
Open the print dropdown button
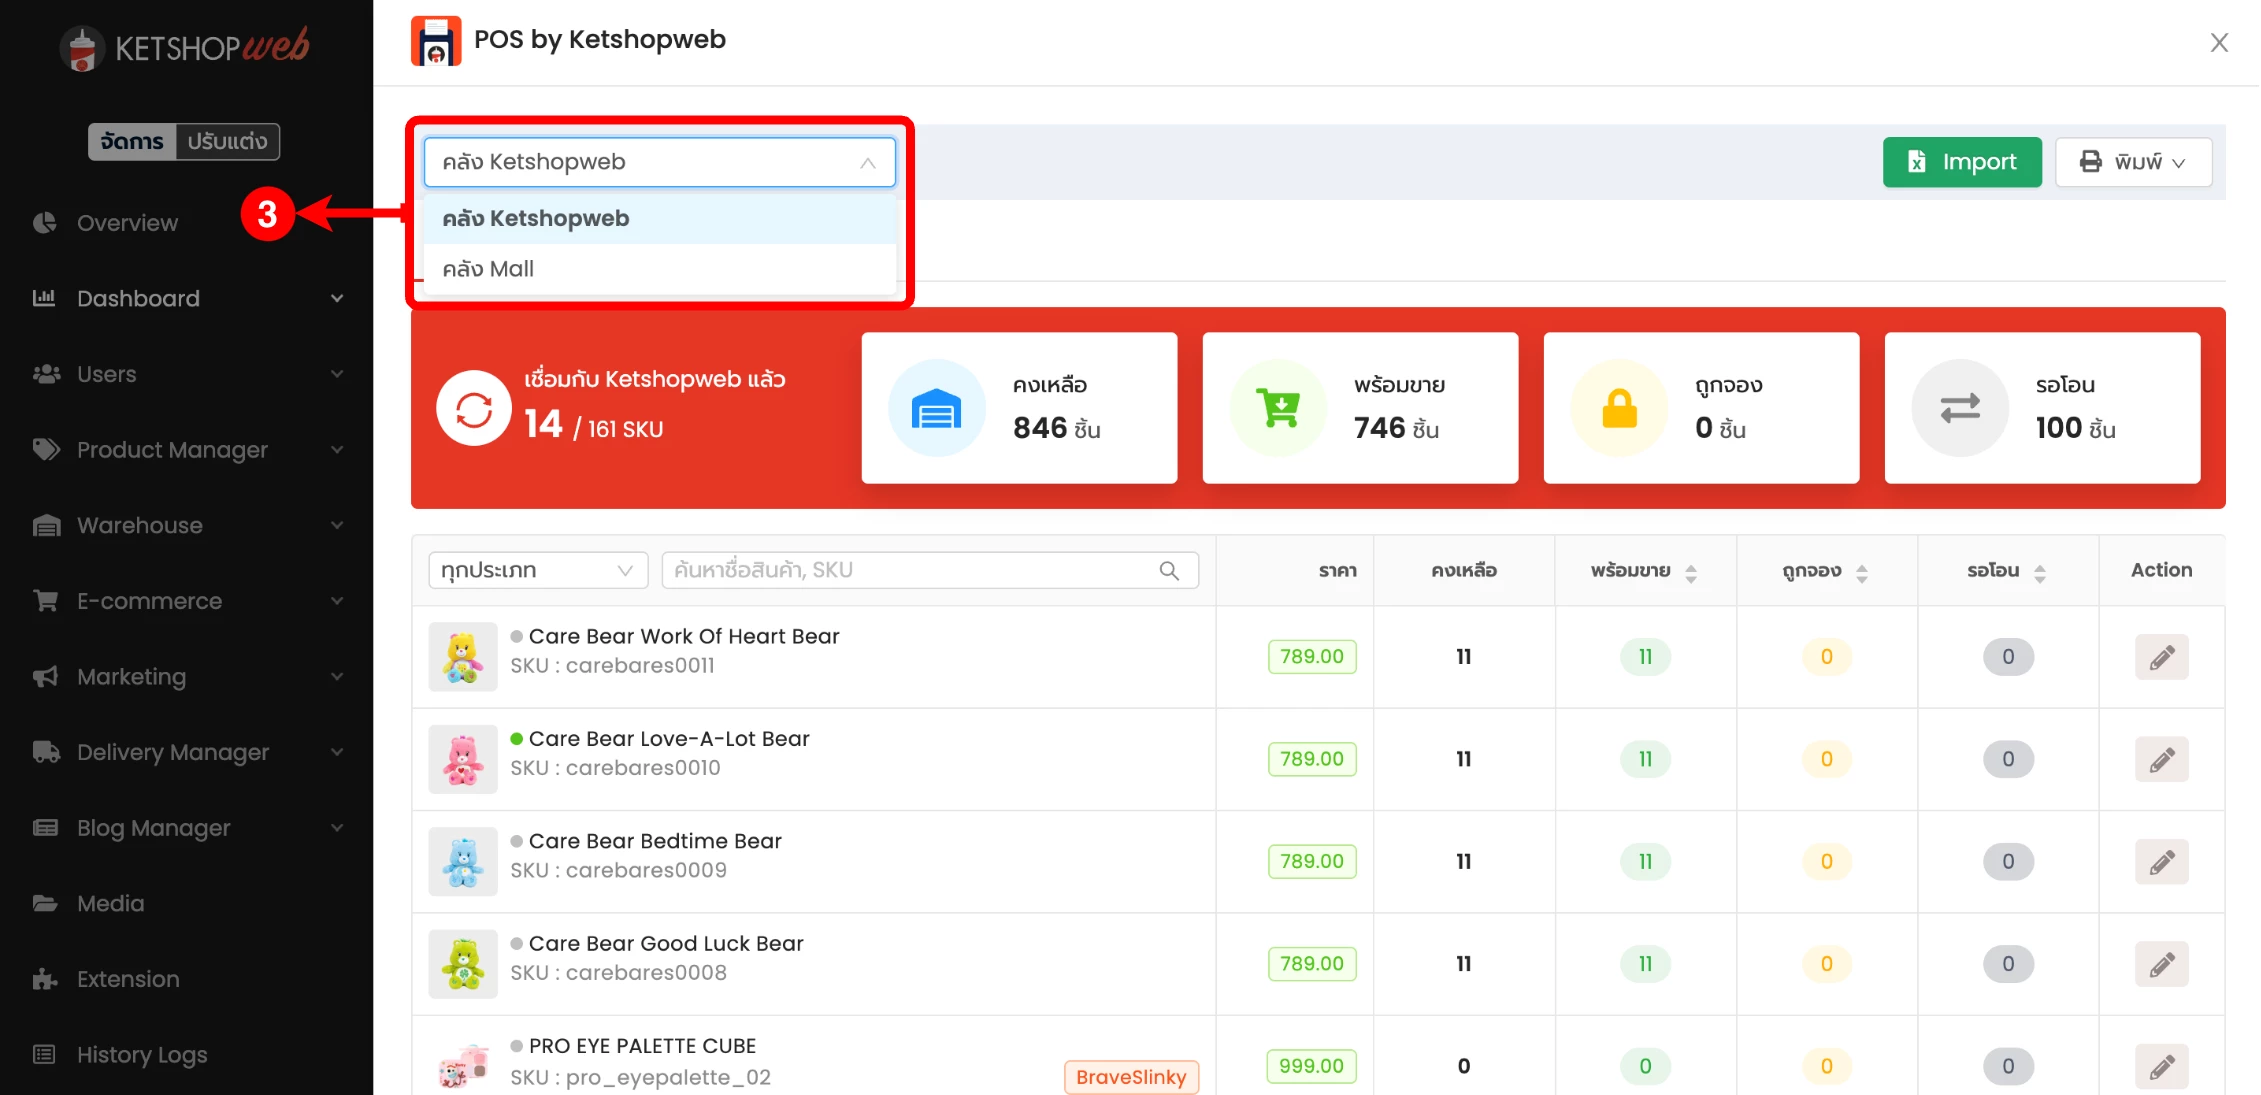click(2133, 162)
